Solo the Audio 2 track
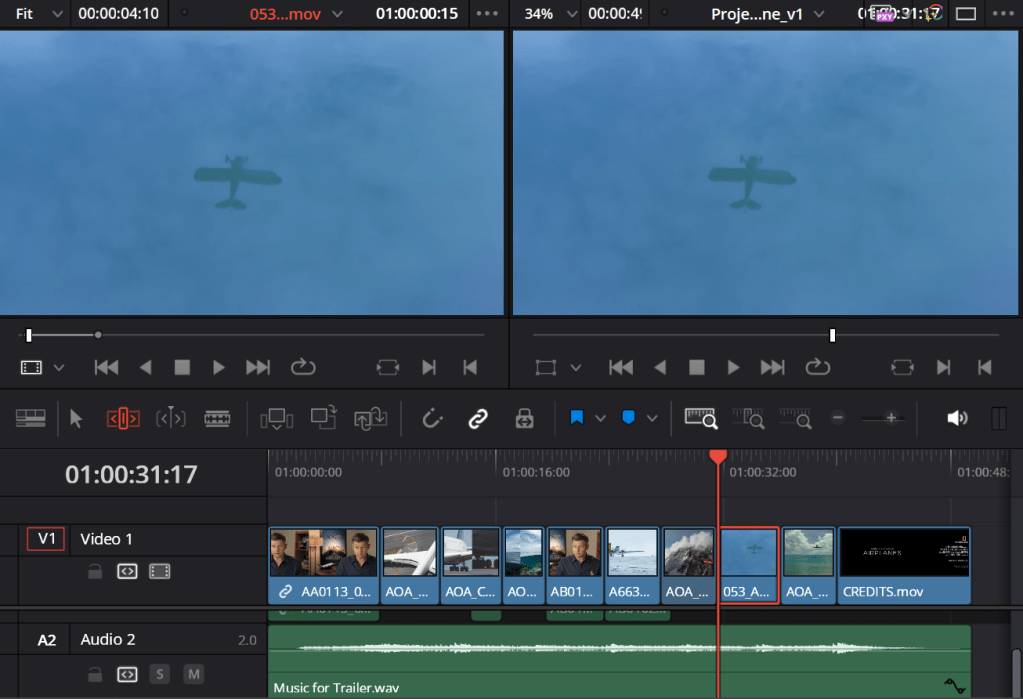The image size is (1023, 699). [159, 675]
